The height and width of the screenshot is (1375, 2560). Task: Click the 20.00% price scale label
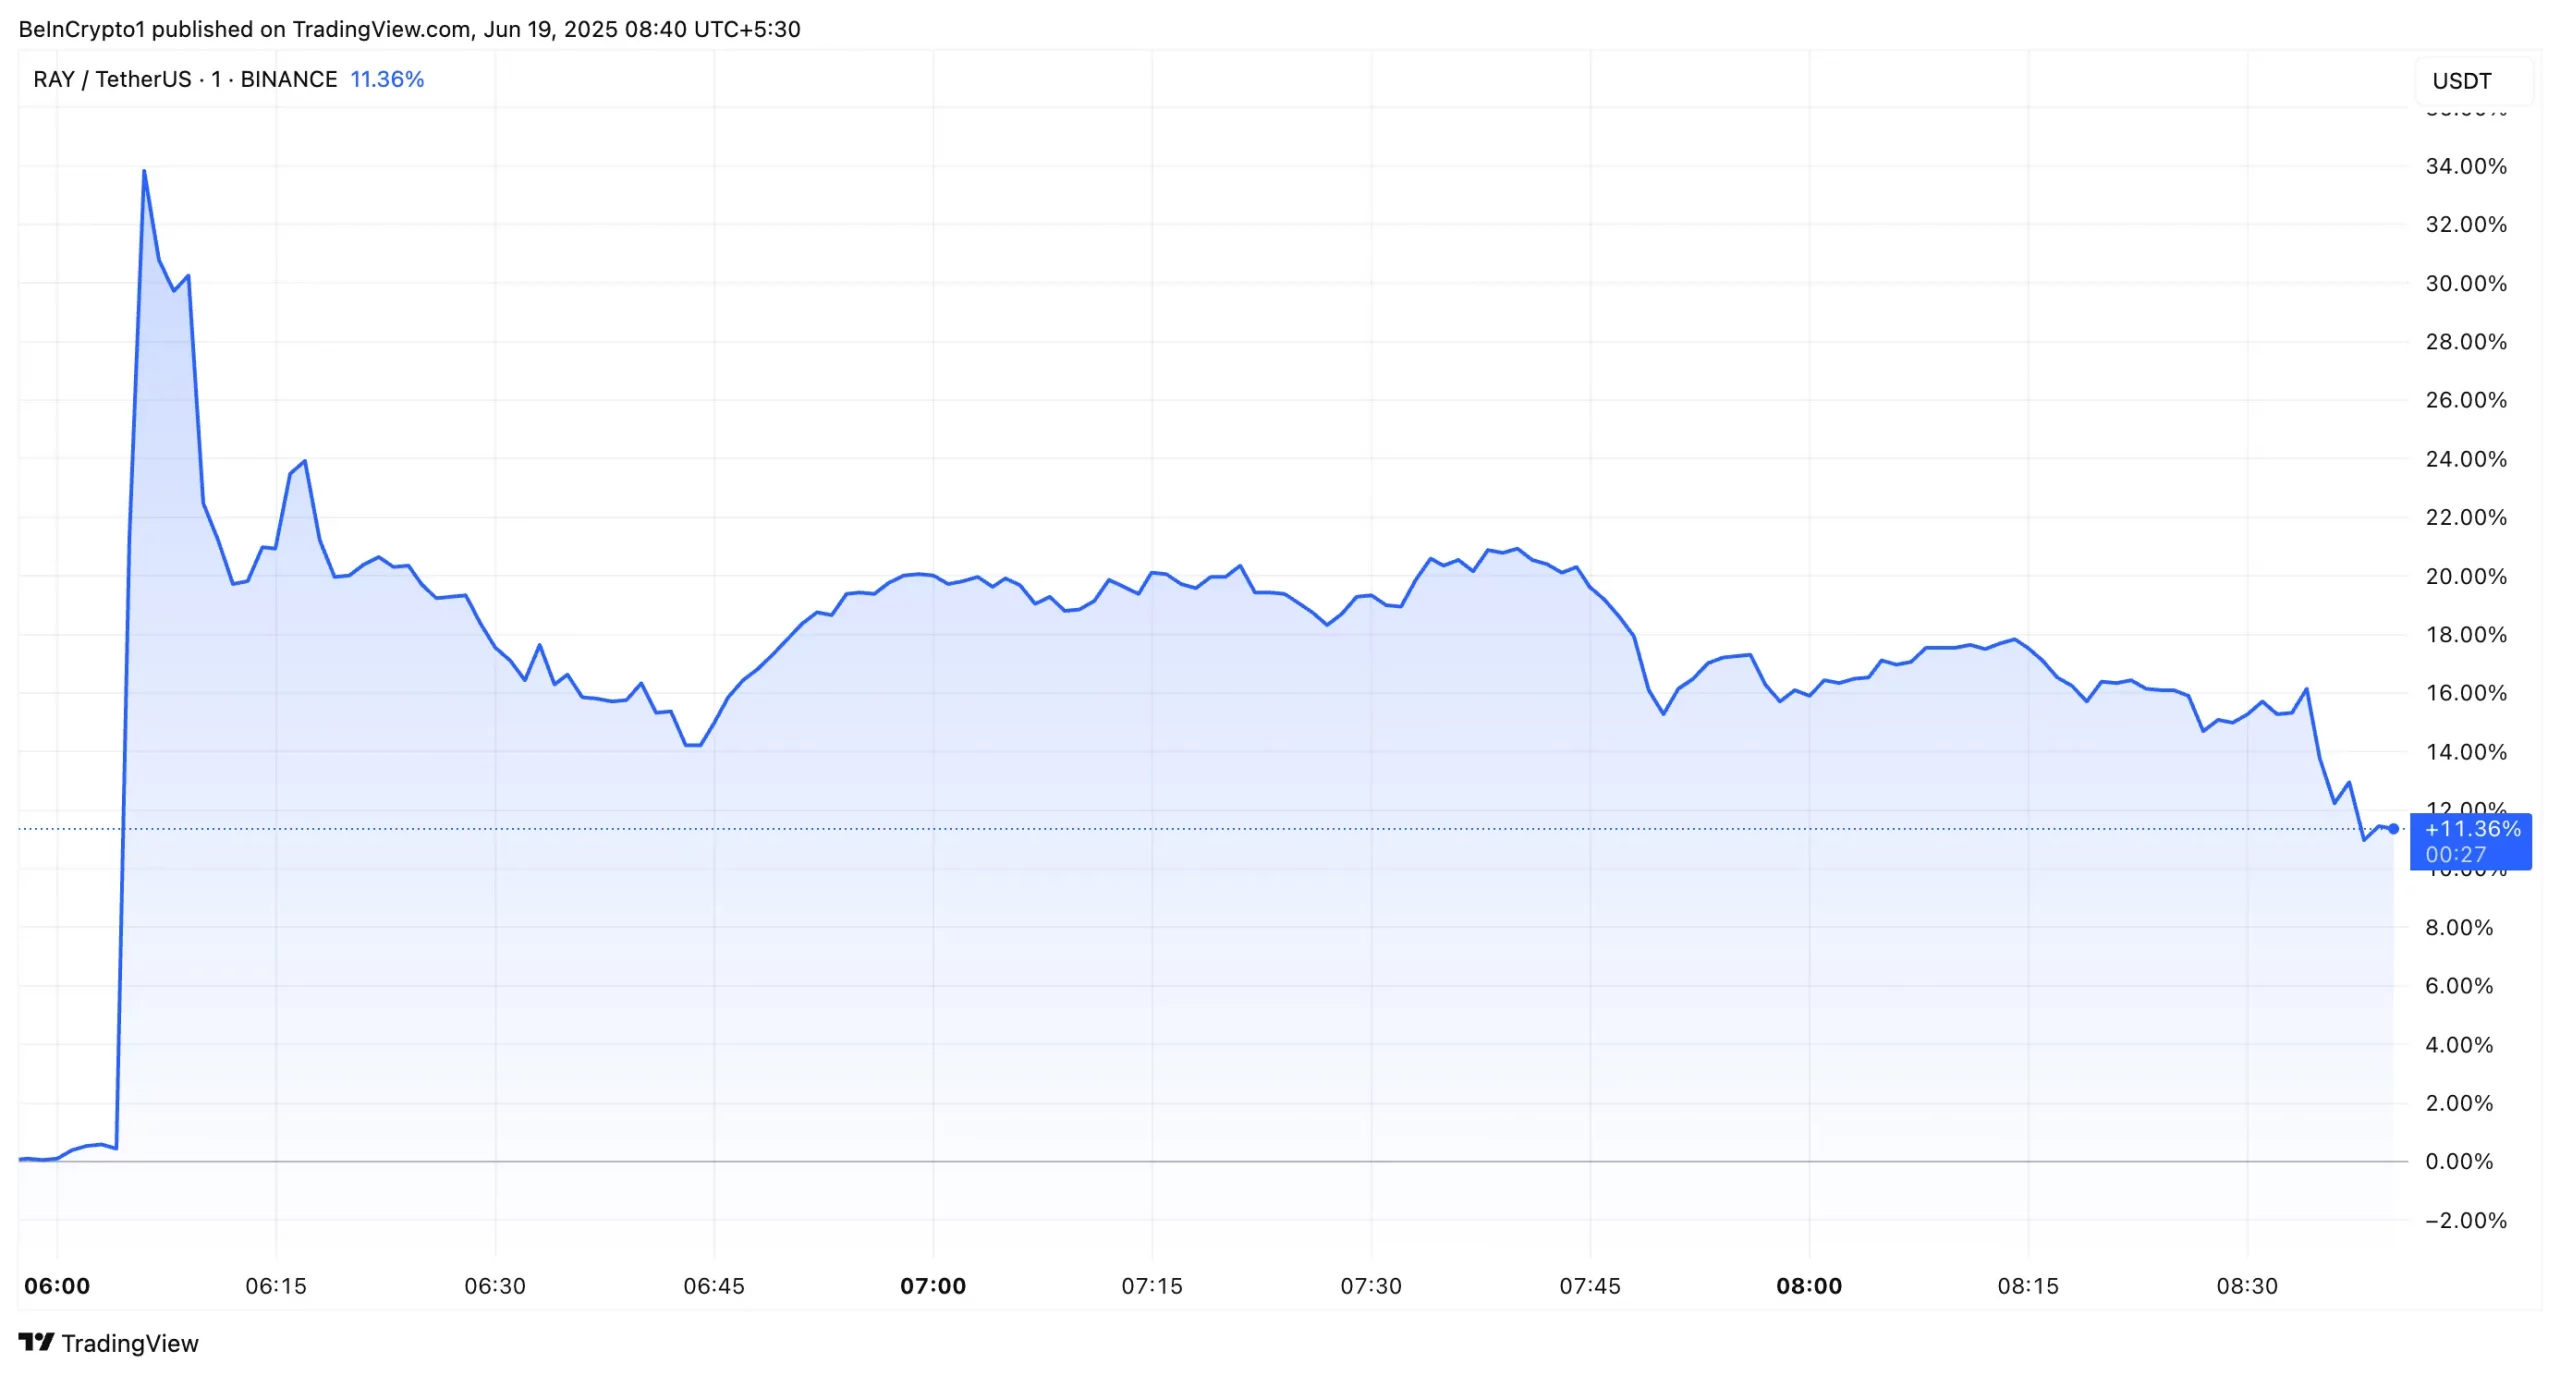click(x=2465, y=576)
